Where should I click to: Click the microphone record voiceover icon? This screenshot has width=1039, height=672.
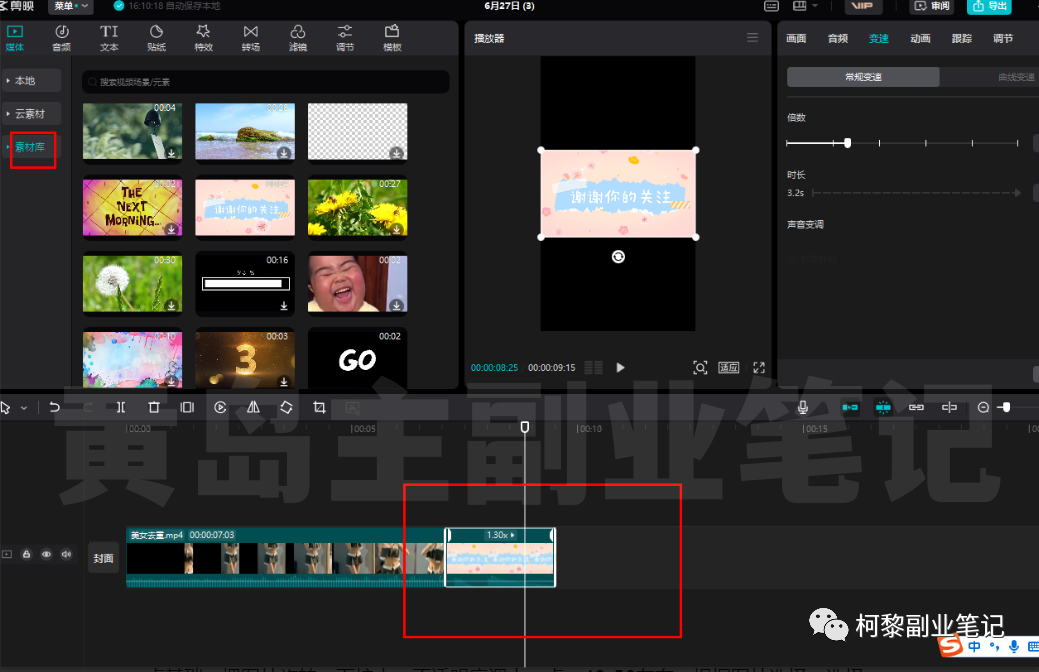click(802, 407)
